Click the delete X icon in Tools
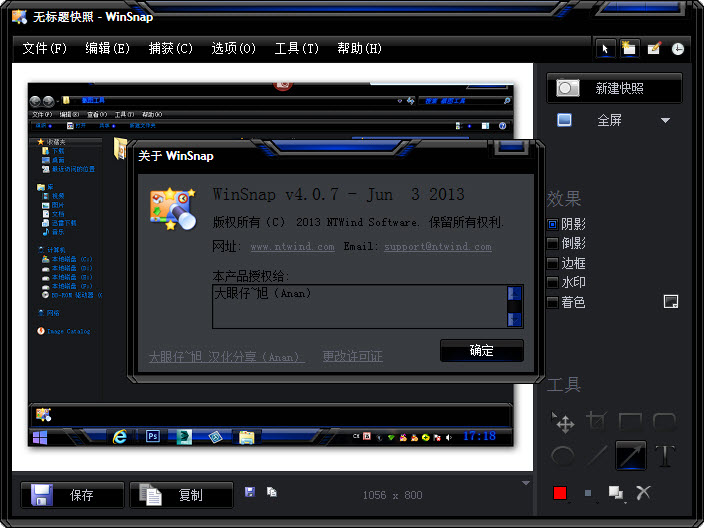This screenshot has width=704, height=528. point(643,493)
